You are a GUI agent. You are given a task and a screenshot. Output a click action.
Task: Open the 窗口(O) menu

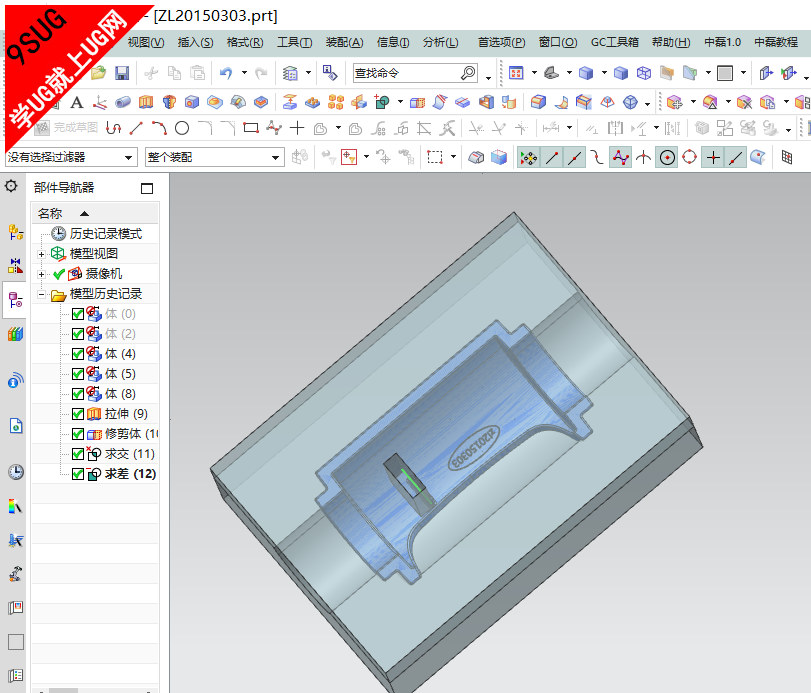558,42
